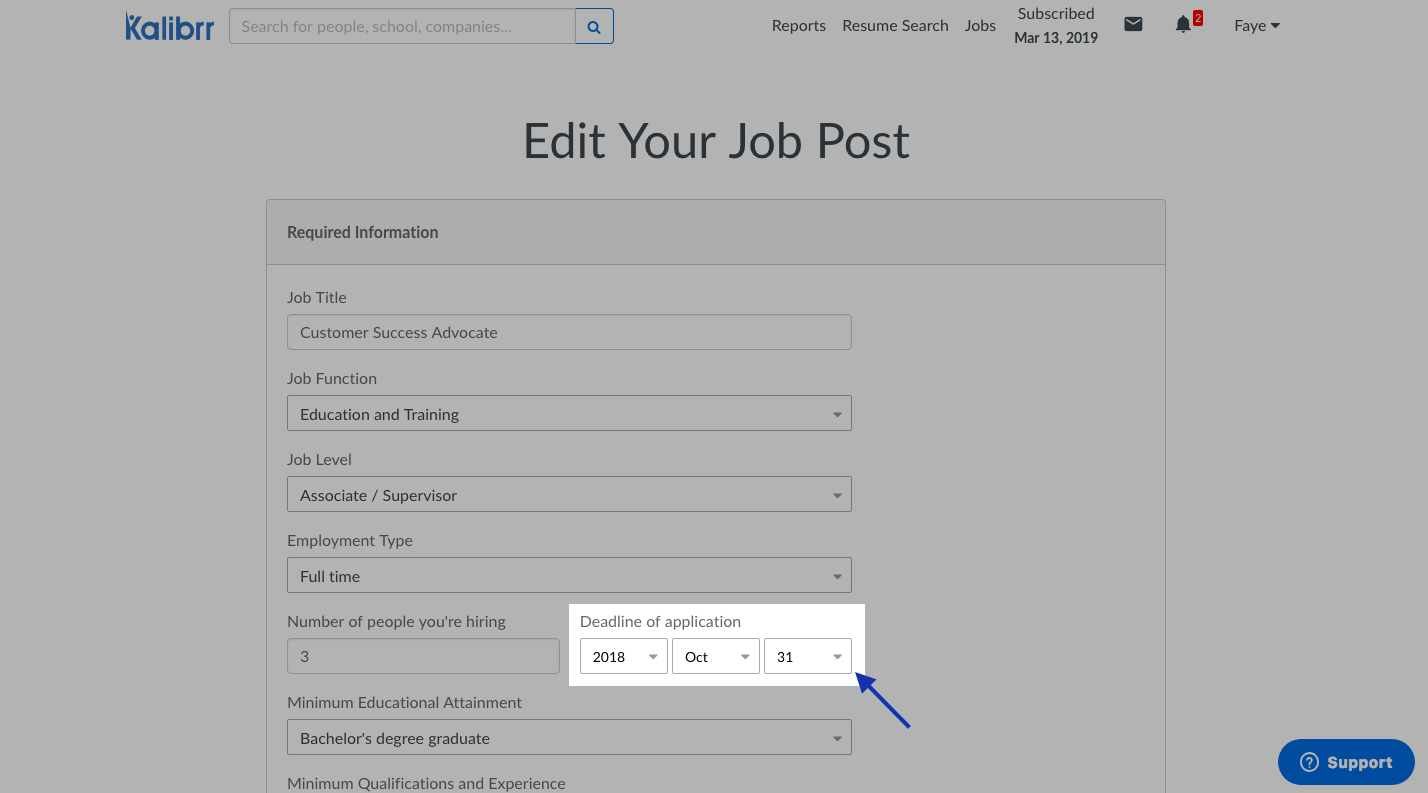The image size is (1428, 793).
Task: Select the deadline year dropdown showing 2018
Action: tap(624, 657)
